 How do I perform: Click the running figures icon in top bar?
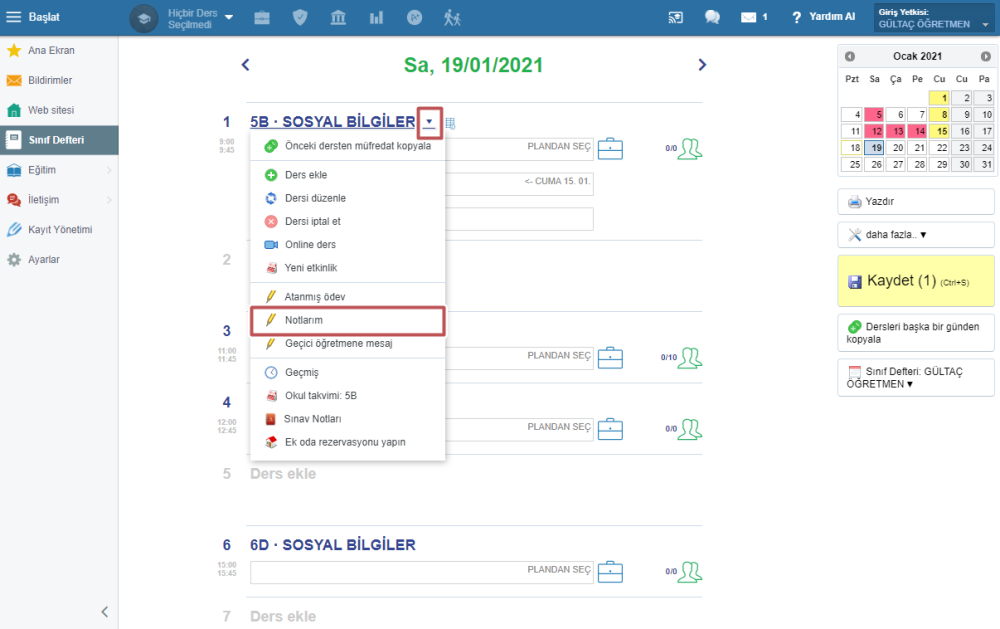[452, 18]
